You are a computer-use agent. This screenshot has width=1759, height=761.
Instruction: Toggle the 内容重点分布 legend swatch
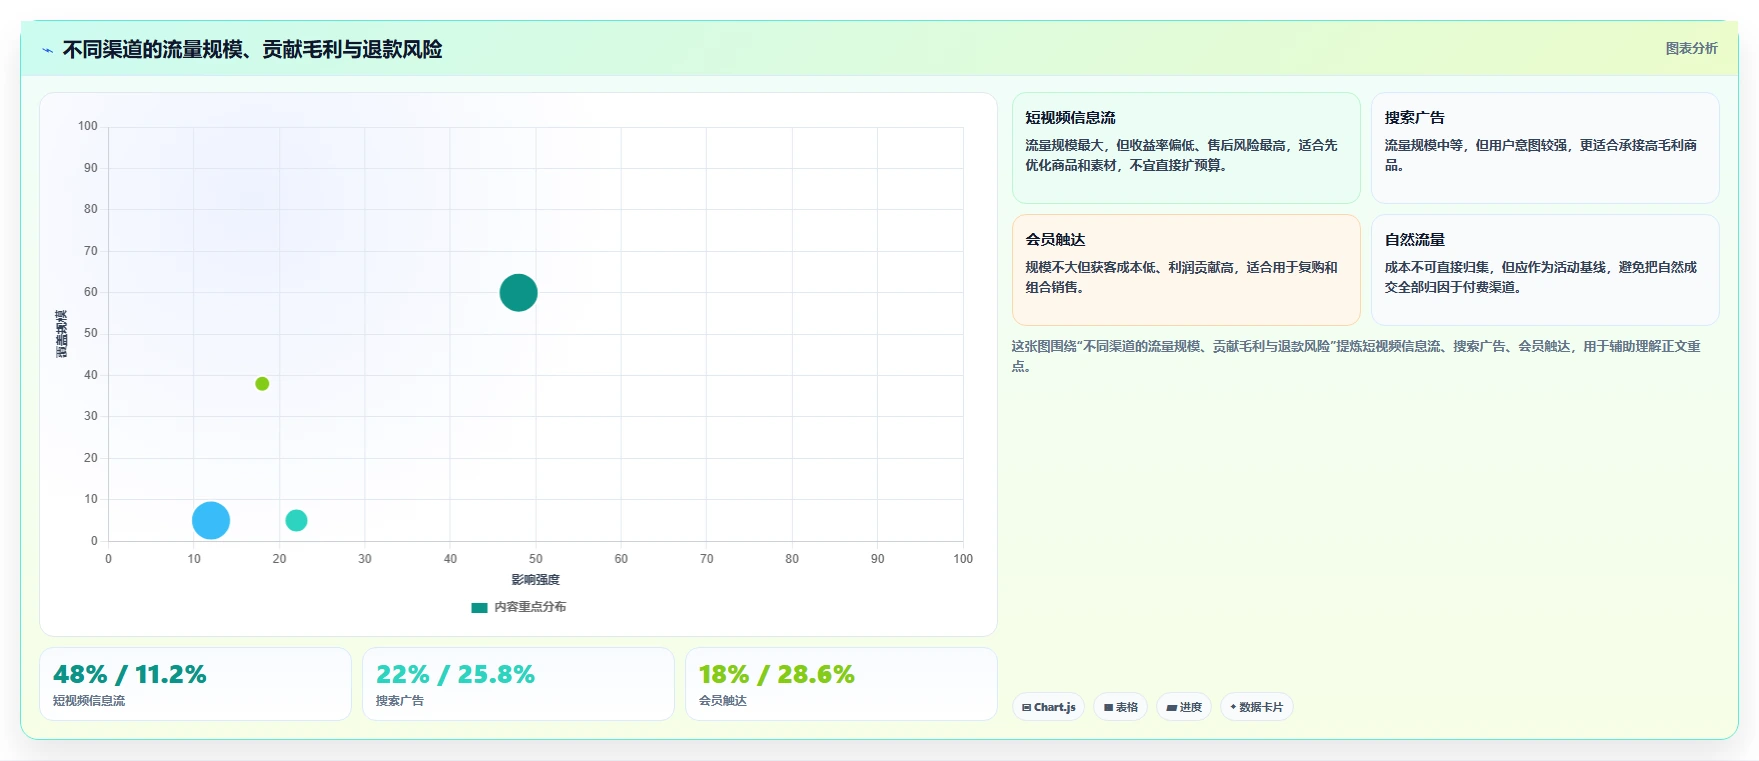coord(479,607)
